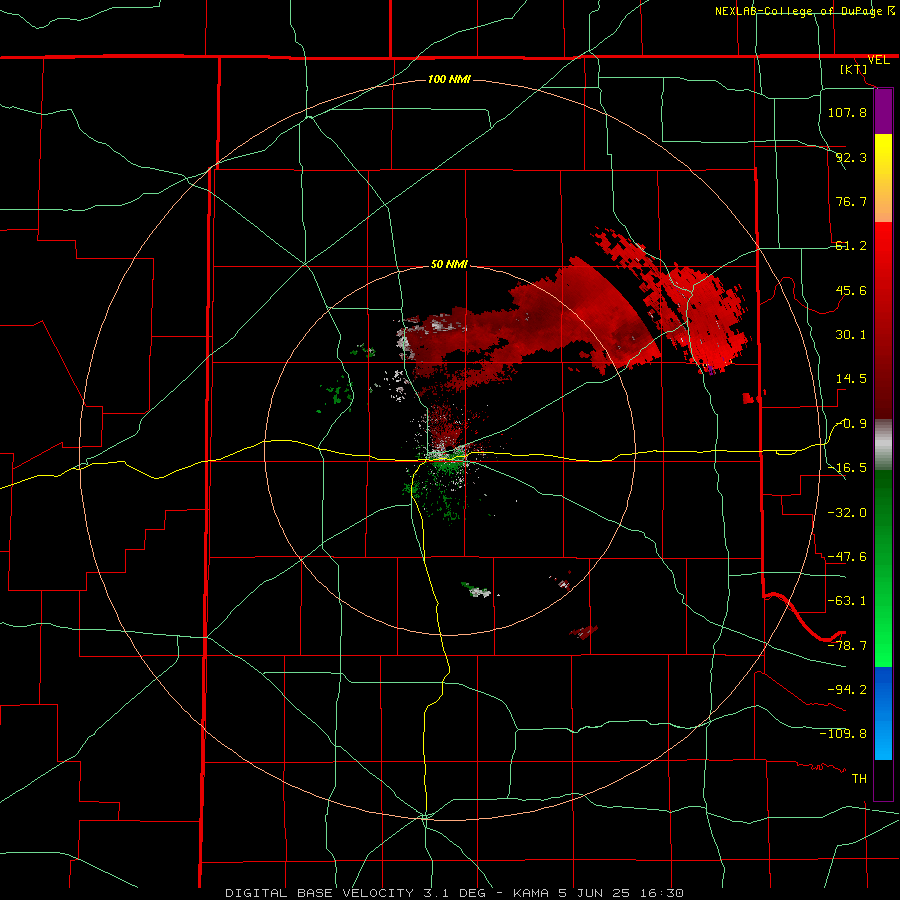
Task: Click the 50 NMI range ring label
Action: tap(449, 264)
